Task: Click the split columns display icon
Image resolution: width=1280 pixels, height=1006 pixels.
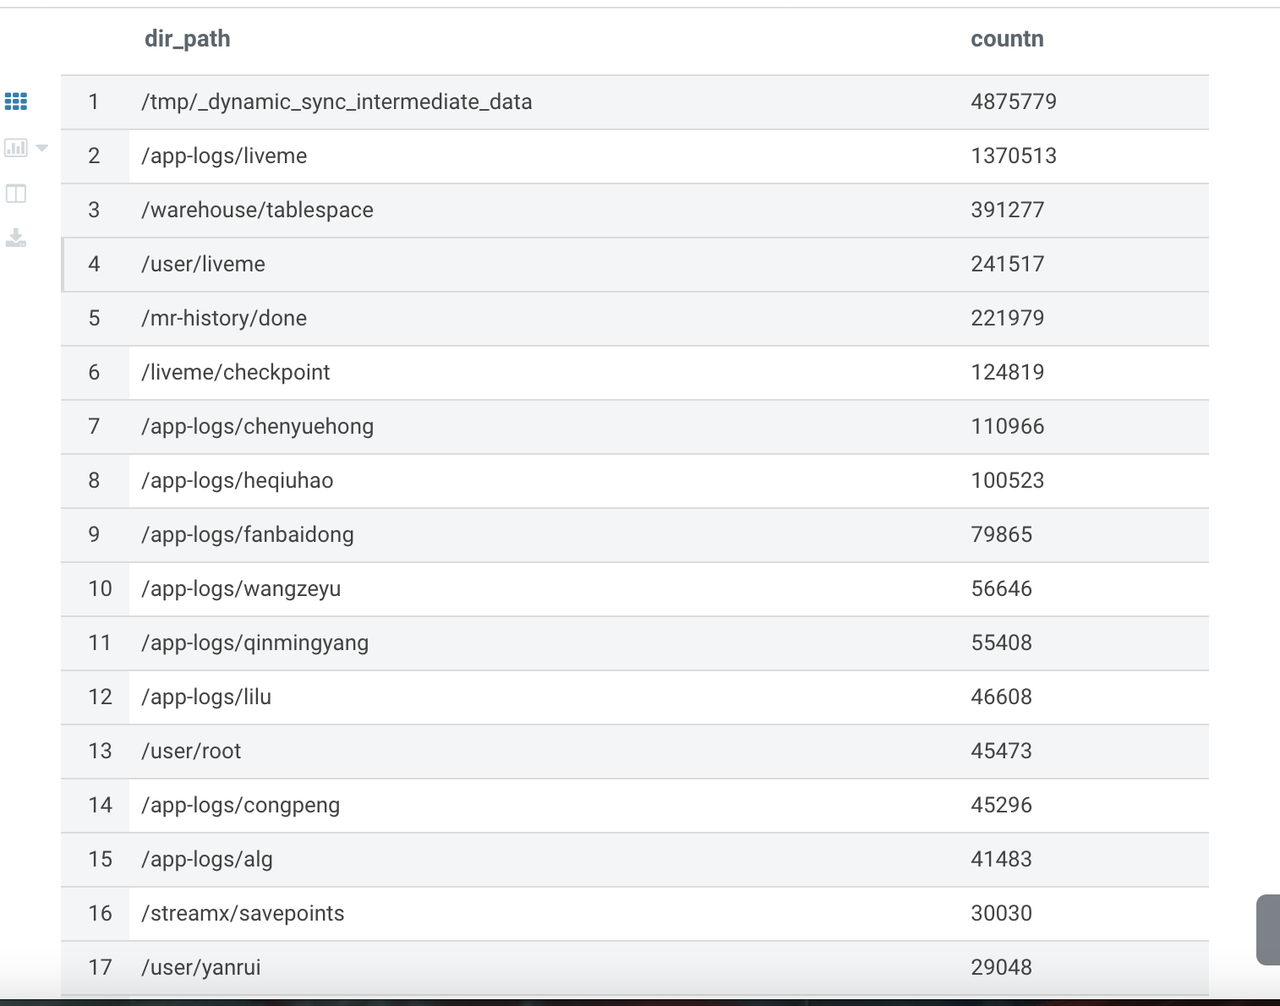Action: [x=15, y=193]
